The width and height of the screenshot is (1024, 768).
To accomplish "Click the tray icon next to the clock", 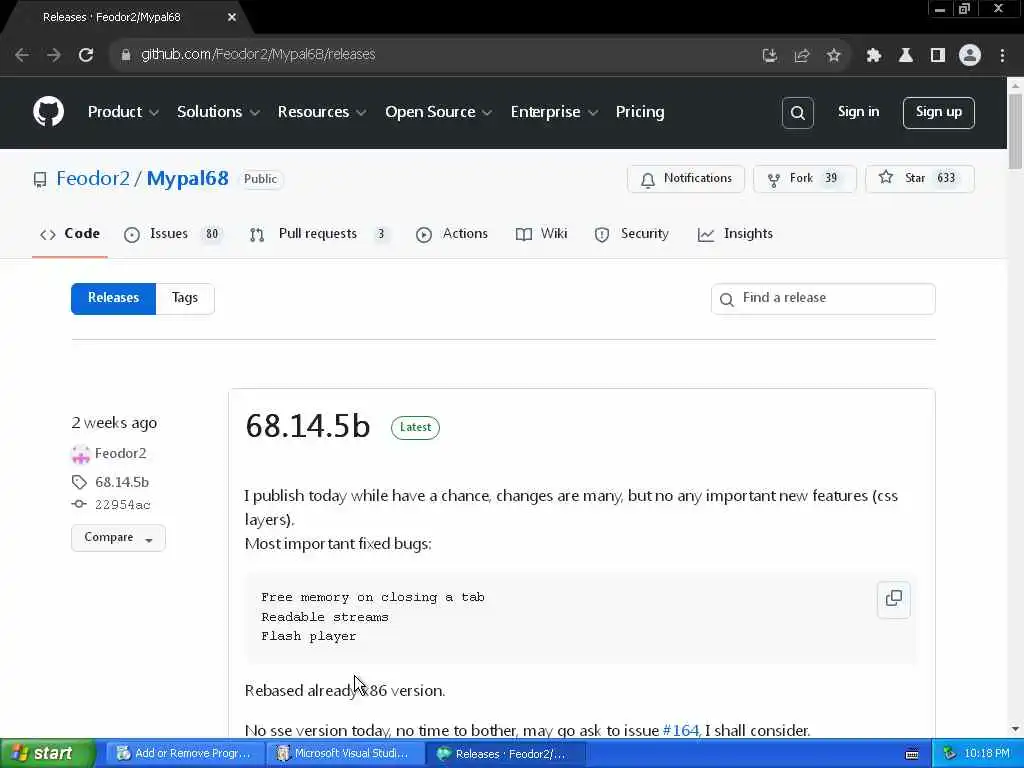I will coord(950,754).
